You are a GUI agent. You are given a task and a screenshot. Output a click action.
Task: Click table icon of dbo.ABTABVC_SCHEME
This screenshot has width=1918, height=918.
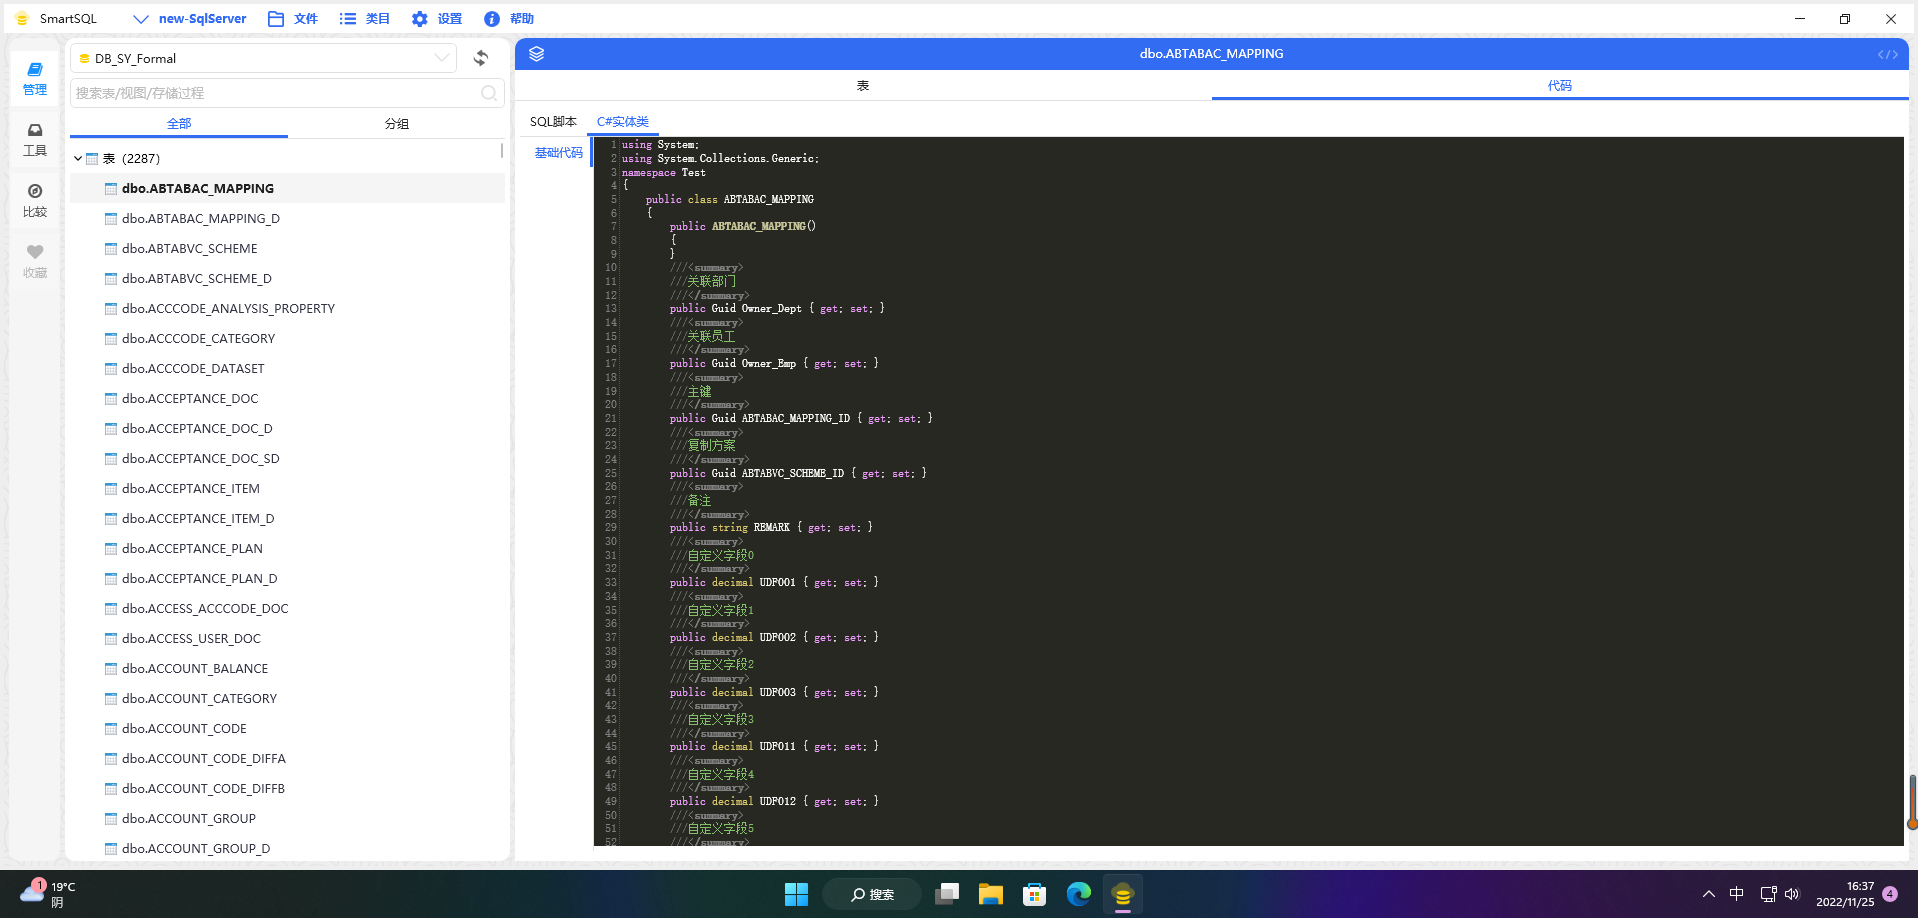111,249
